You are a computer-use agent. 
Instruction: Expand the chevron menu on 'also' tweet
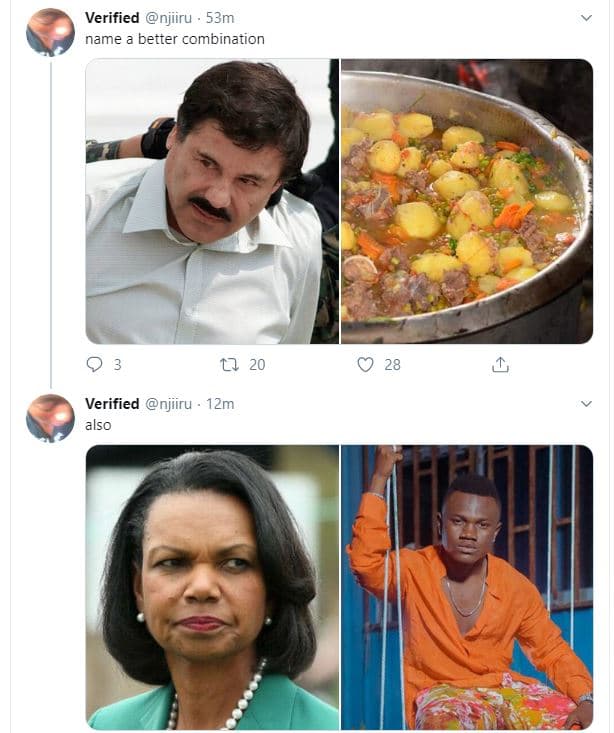[587, 404]
